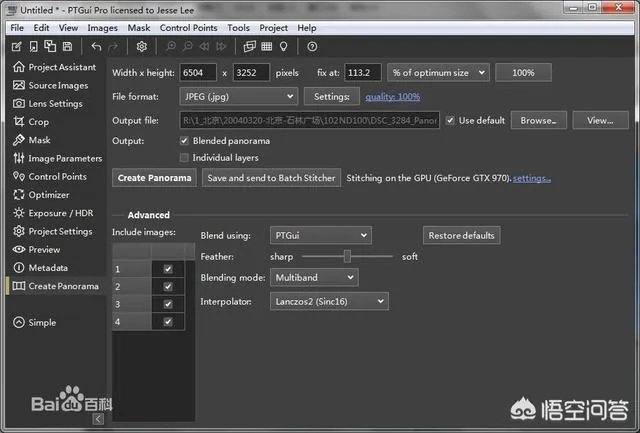640x433 pixels.
Task: Click the Create Panorama button
Action: pyautogui.click(x=154, y=178)
